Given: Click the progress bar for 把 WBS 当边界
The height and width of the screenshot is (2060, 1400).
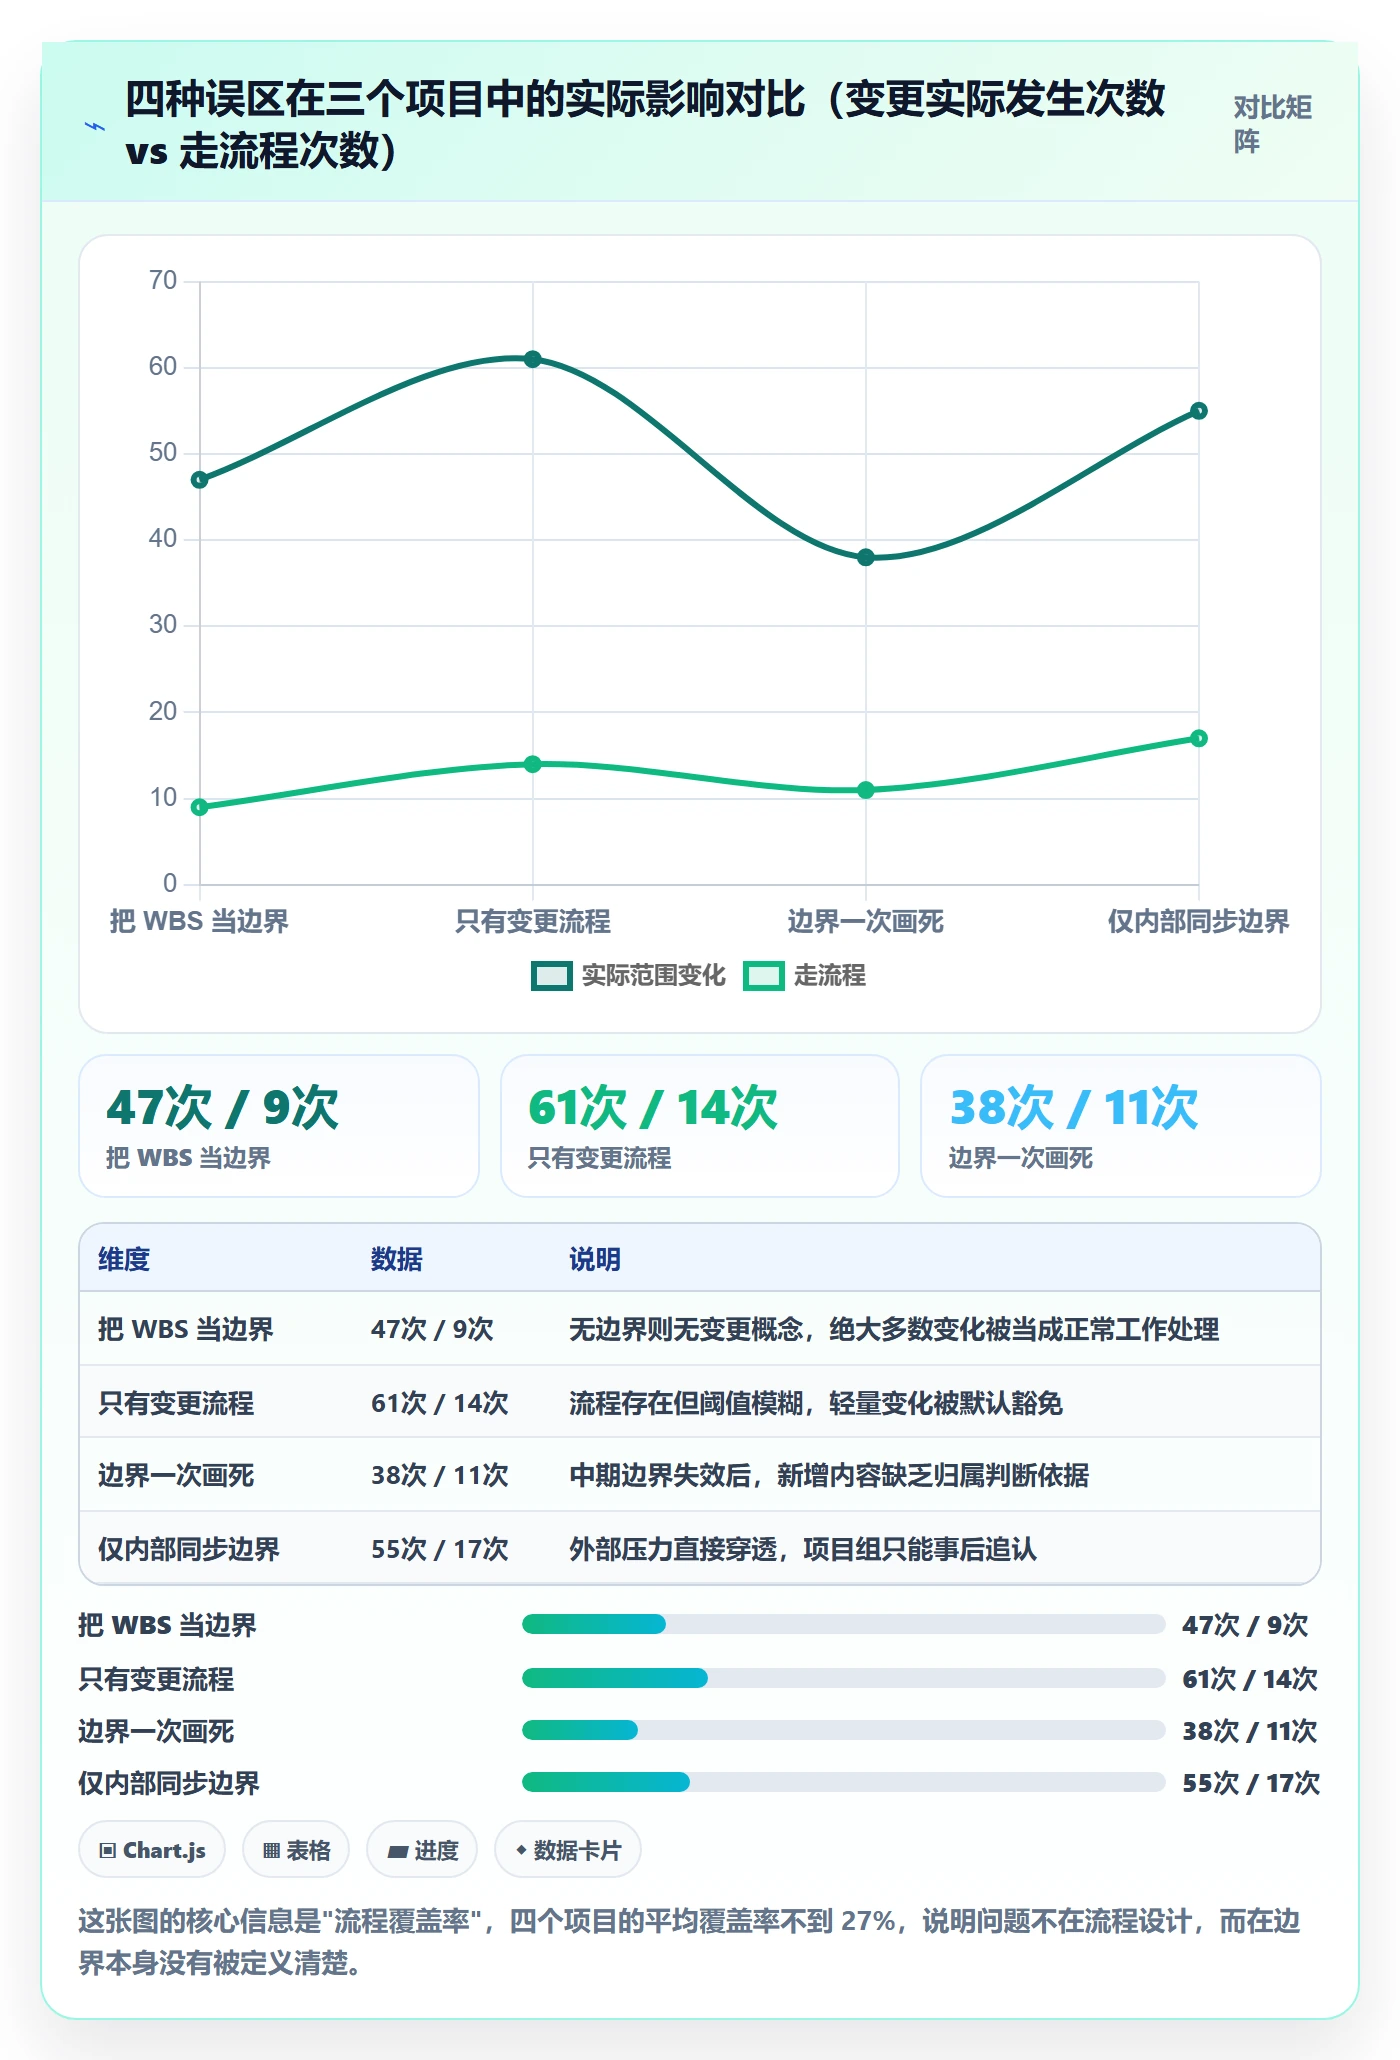Looking at the screenshot, I should (x=844, y=1624).
